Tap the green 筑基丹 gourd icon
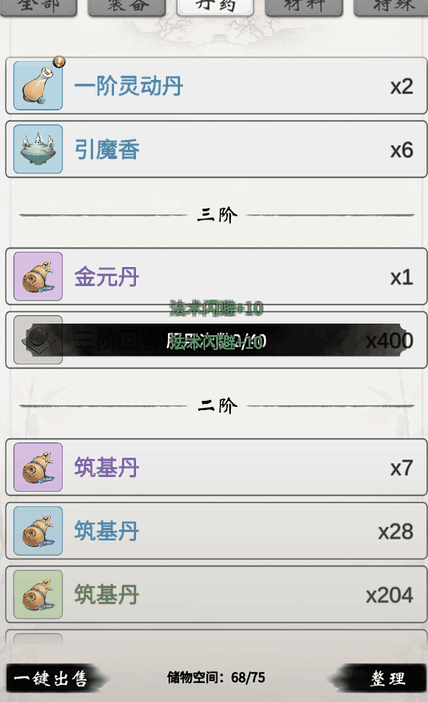The height and width of the screenshot is (702, 428). (x=38, y=594)
